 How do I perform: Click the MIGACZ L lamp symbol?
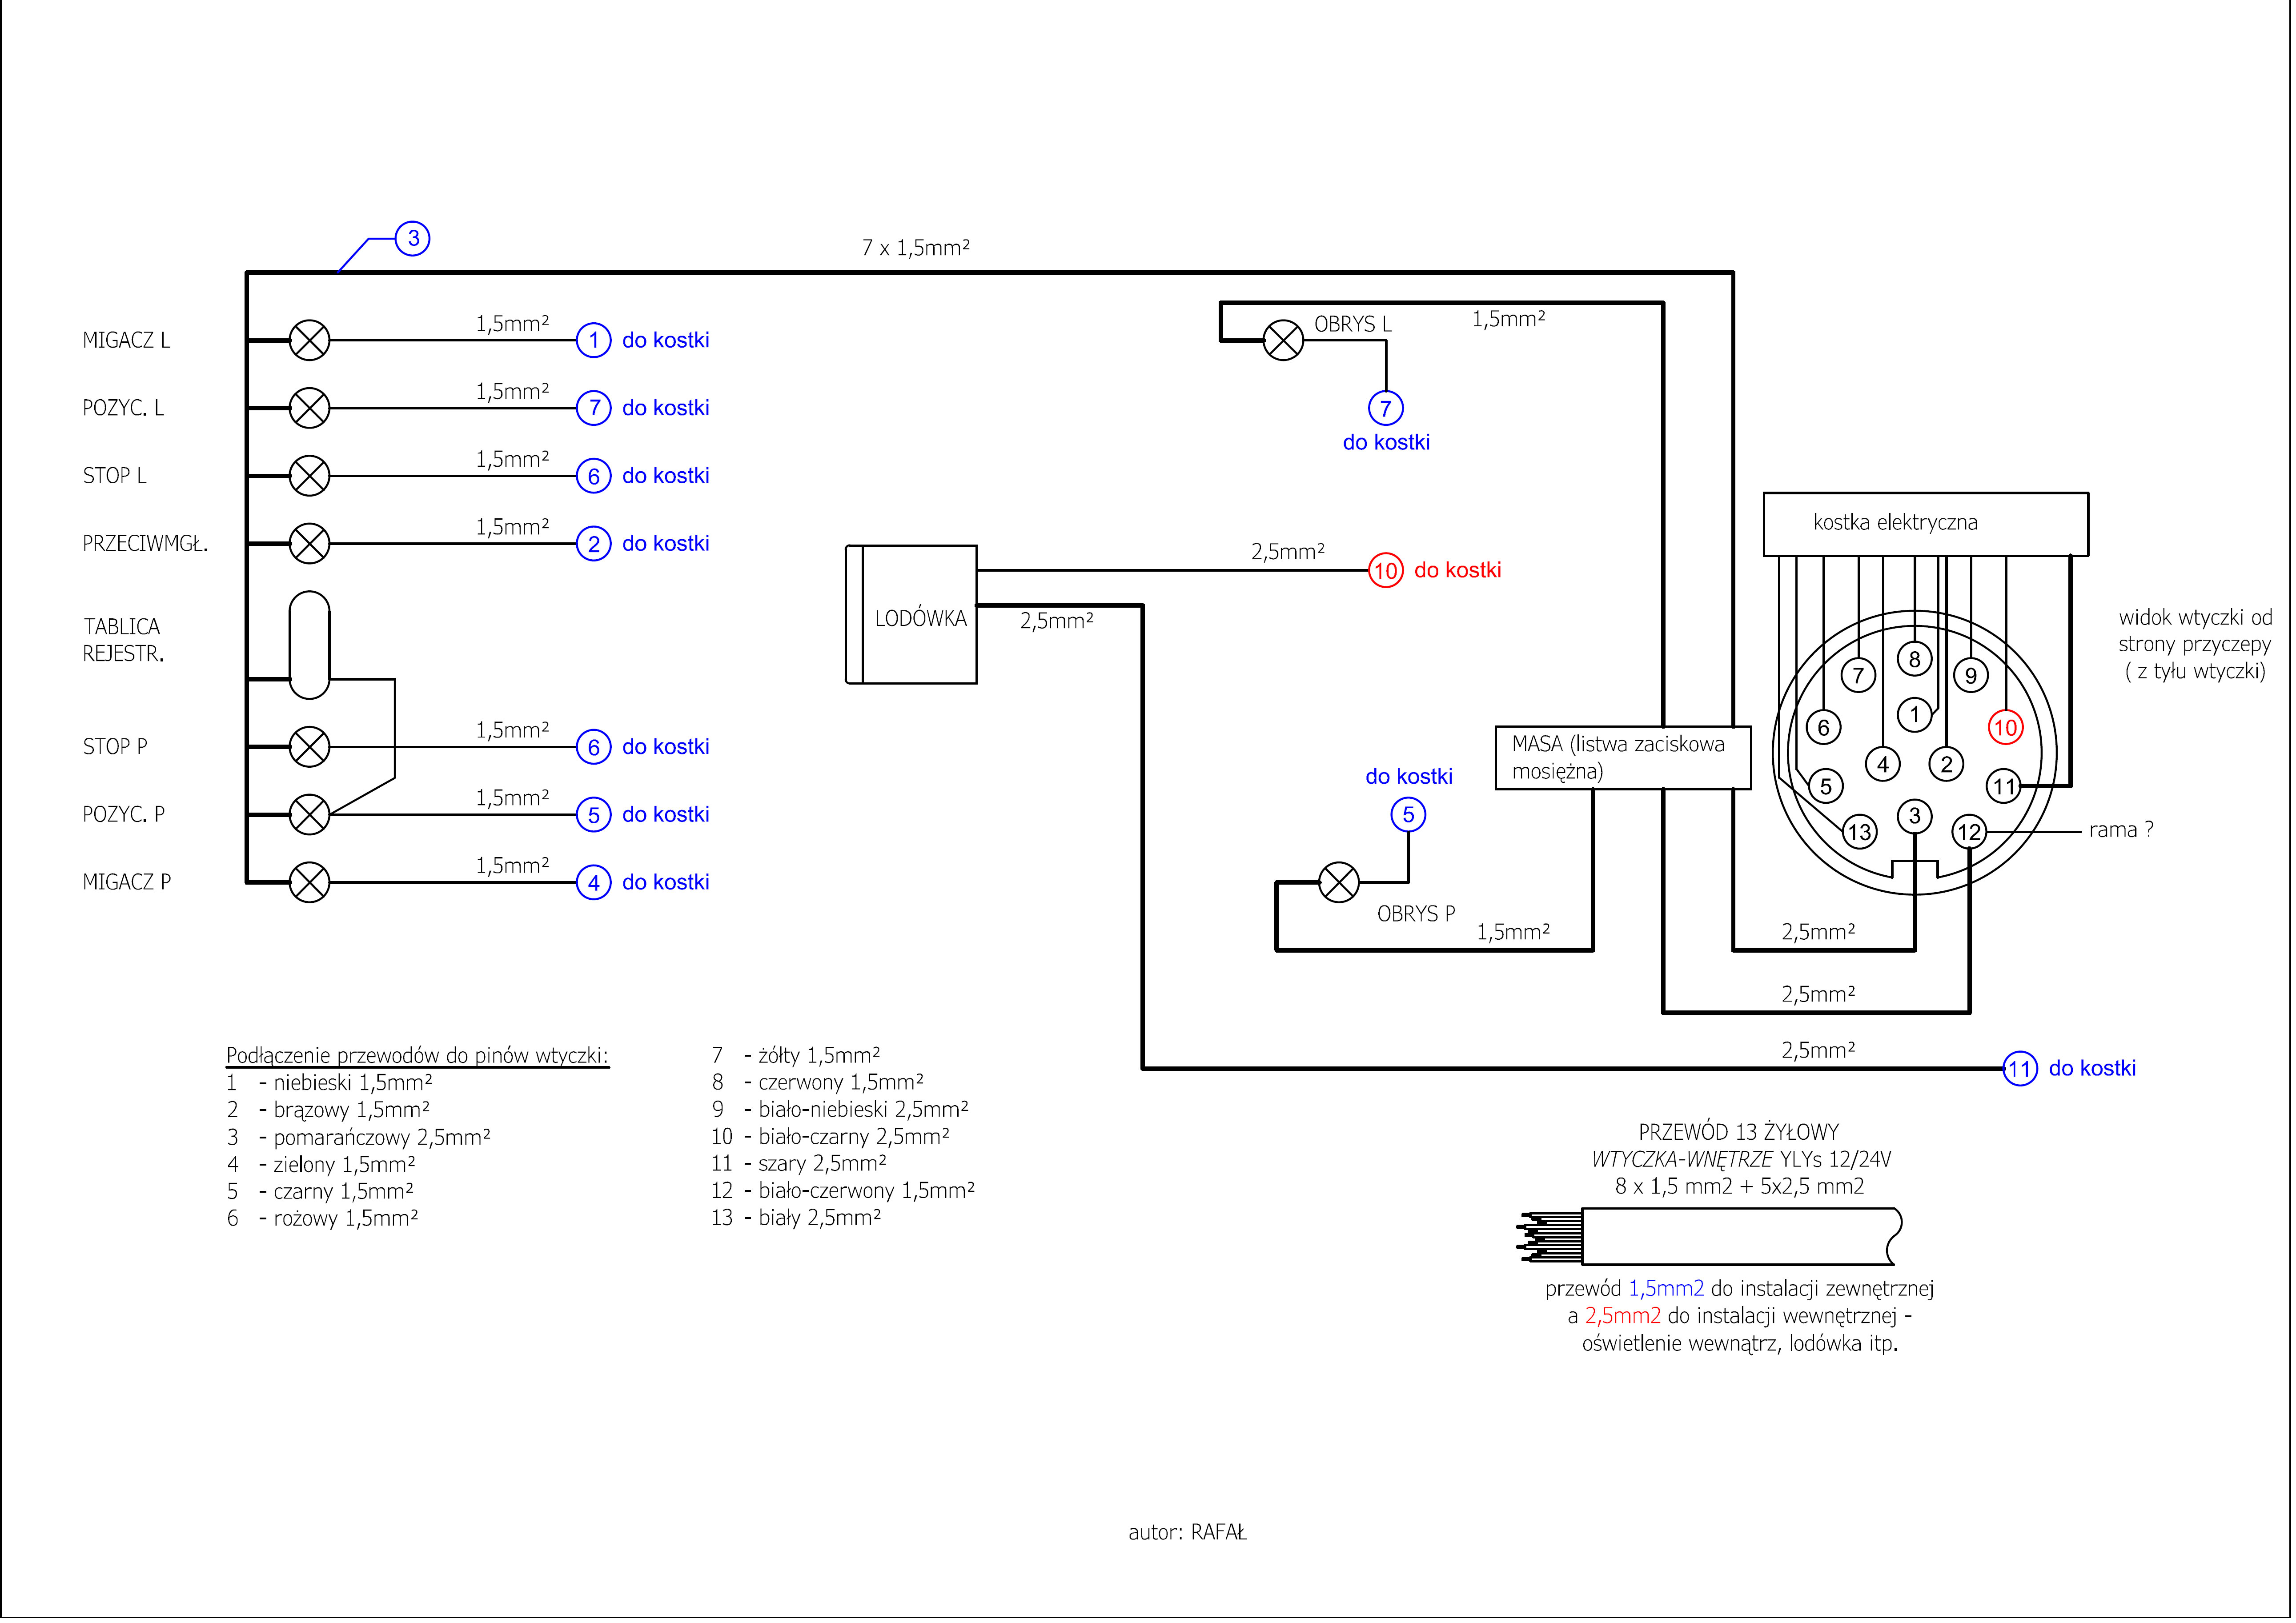point(310,341)
